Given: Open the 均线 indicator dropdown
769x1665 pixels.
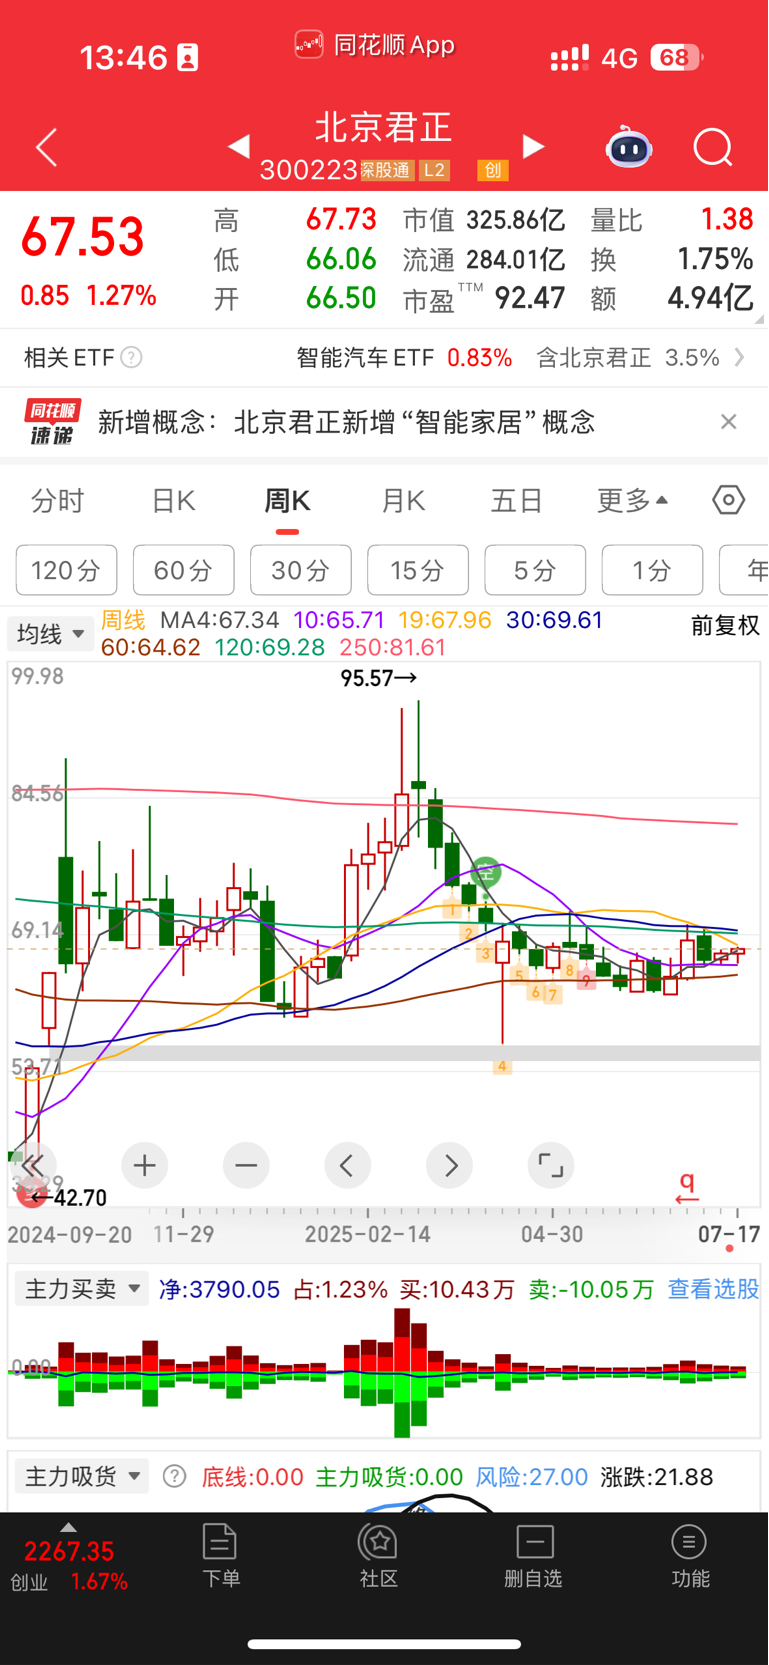Looking at the screenshot, I should [x=51, y=634].
